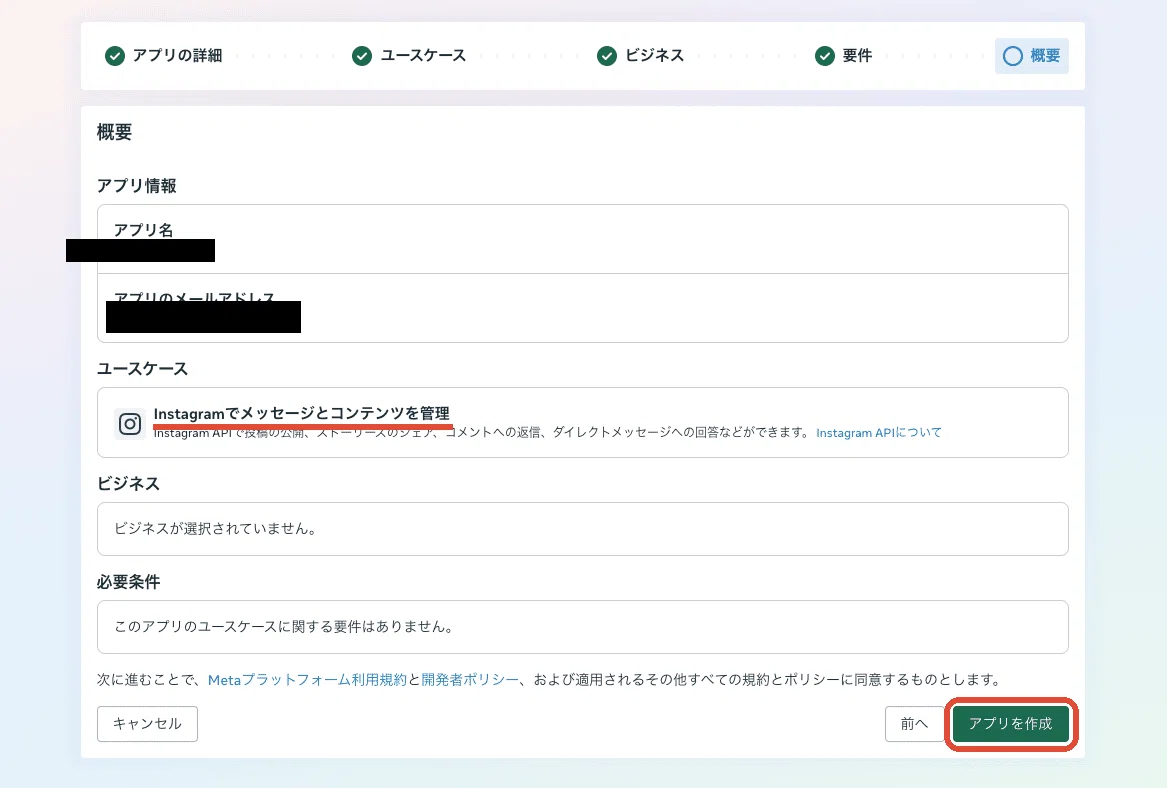Screen dimensions: 1167x788
Task: Click the Instagramでメッセージとコンテンツを管理 title
Action: [301, 414]
